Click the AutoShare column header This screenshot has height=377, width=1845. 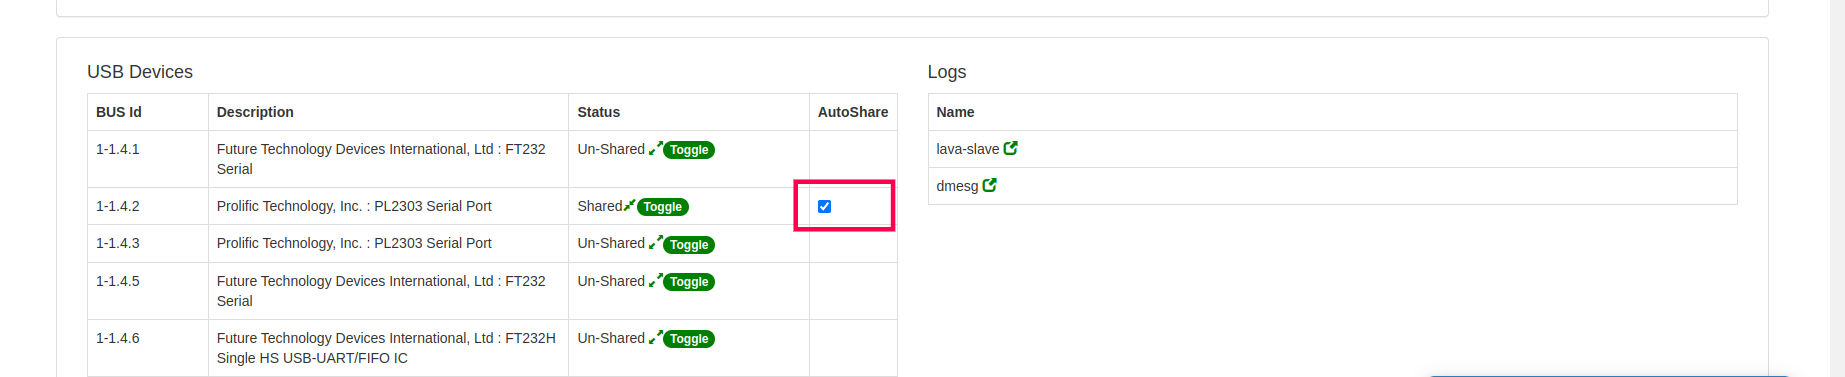(x=853, y=112)
